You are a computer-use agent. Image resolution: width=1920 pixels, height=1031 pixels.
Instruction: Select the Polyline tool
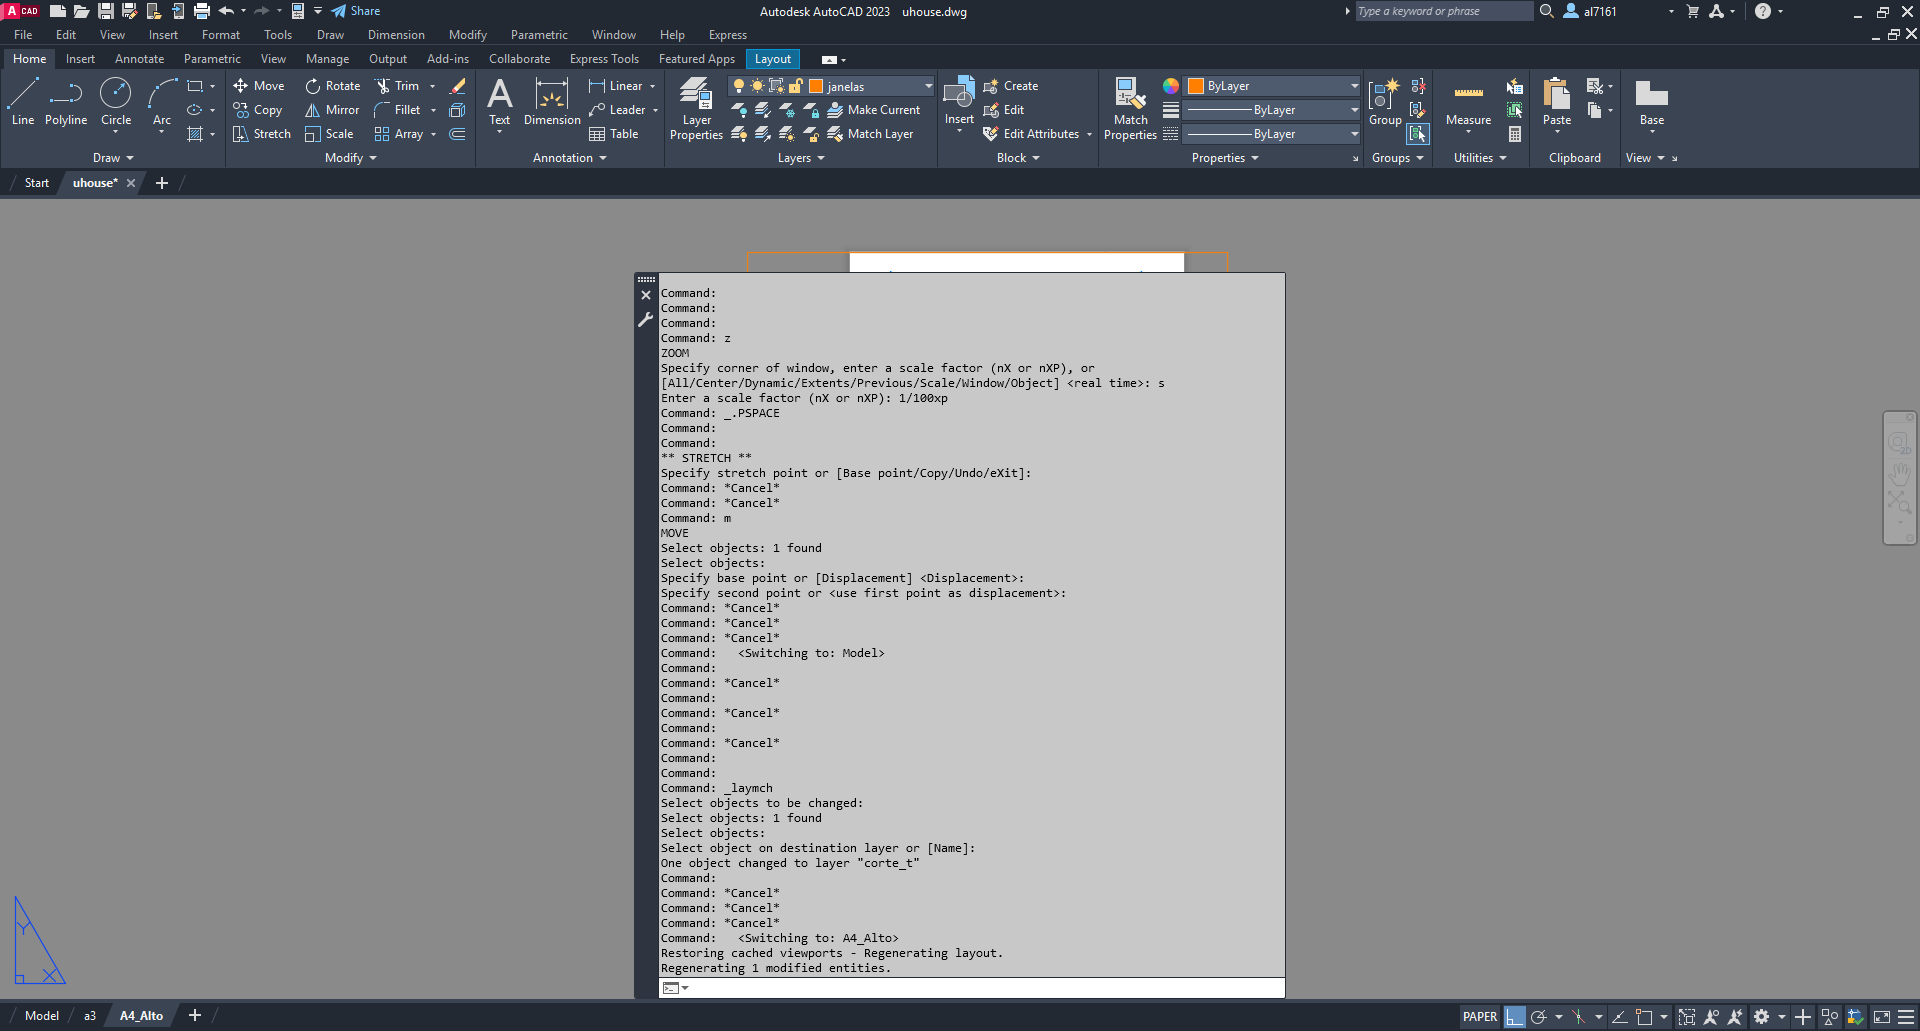tap(66, 102)
